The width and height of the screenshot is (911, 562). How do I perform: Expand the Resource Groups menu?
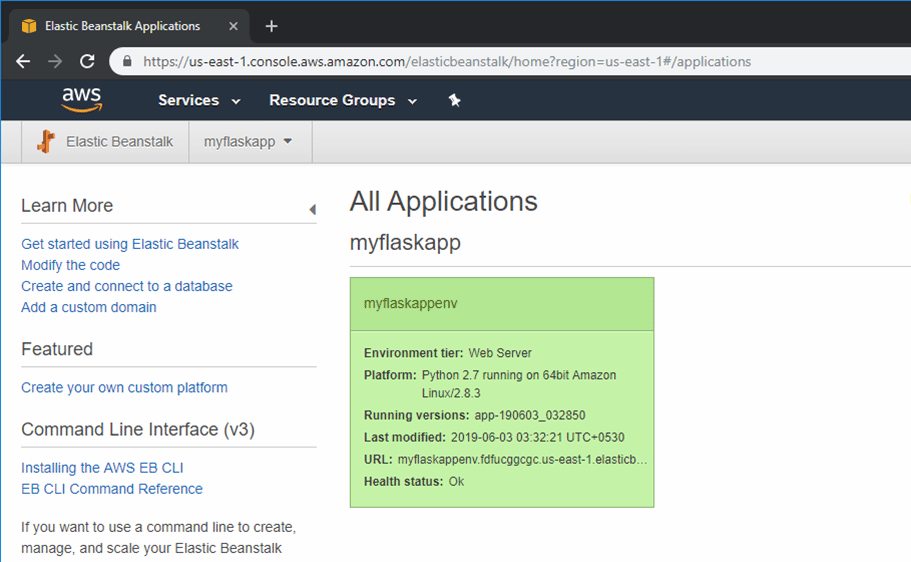click(x=342, y=100)
